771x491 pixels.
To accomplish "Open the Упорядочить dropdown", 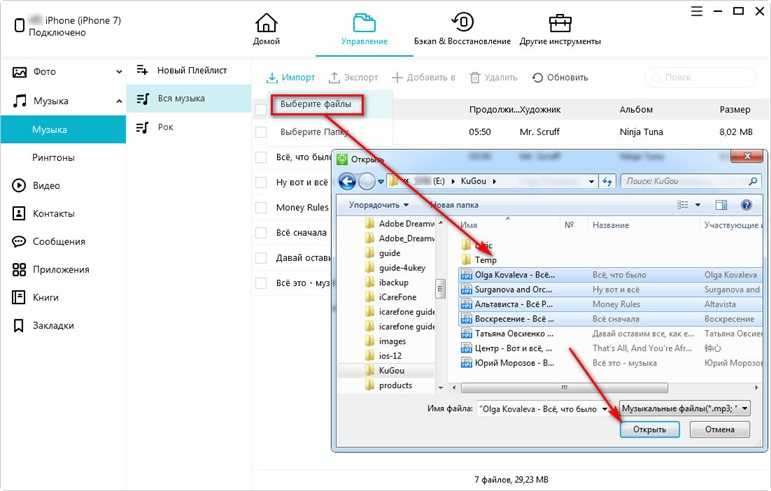I will [379, 205].
